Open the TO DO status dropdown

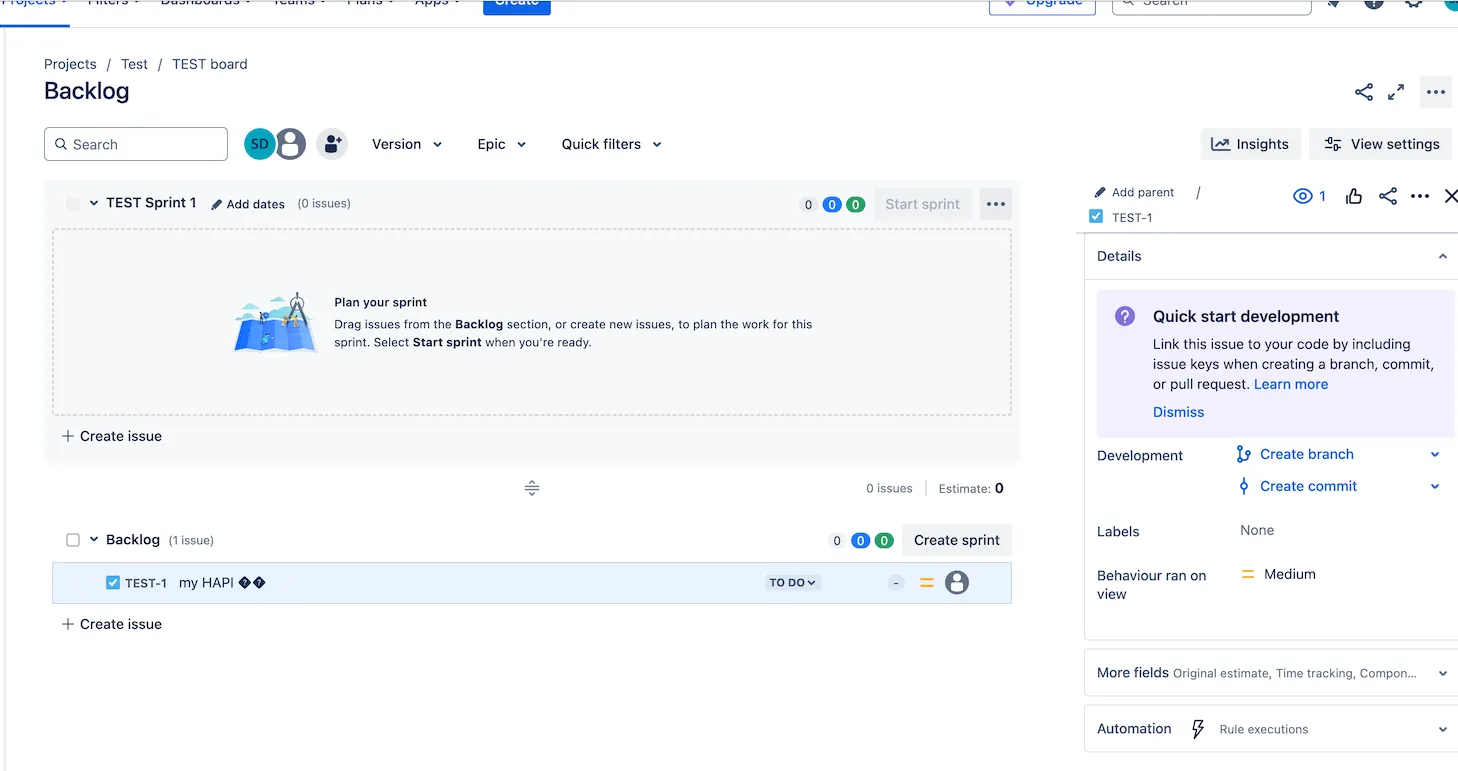pyautogui.click(x=793, y=582)
